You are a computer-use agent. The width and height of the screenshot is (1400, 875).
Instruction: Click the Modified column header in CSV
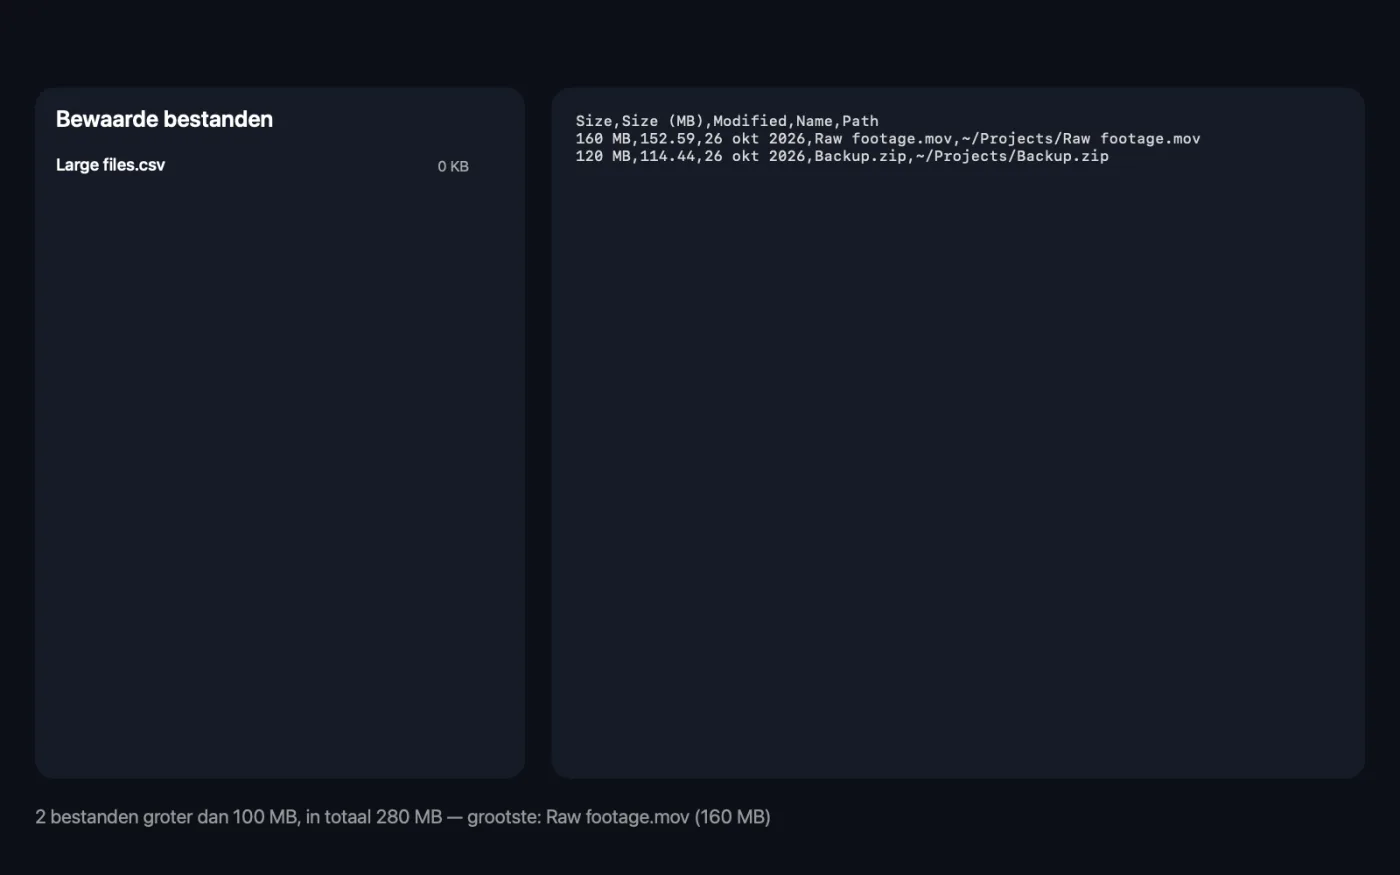[x=750, y=121]
